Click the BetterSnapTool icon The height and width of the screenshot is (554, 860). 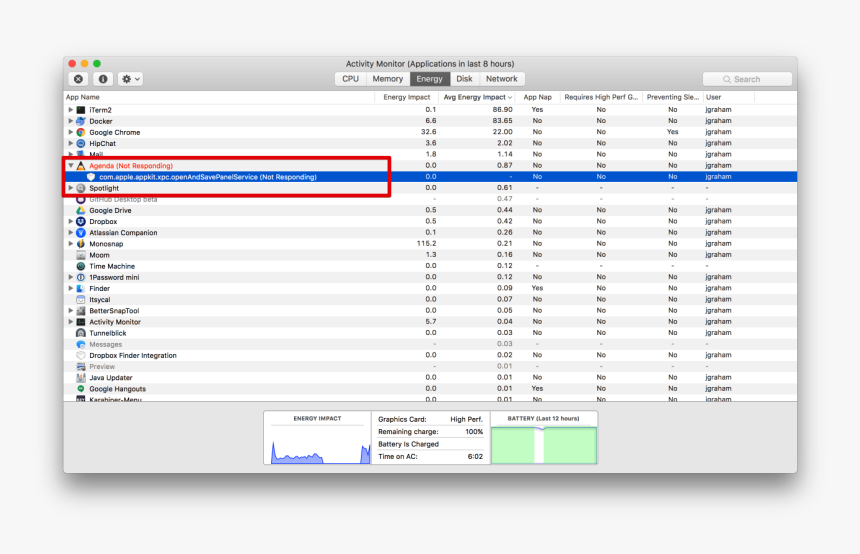81,310
